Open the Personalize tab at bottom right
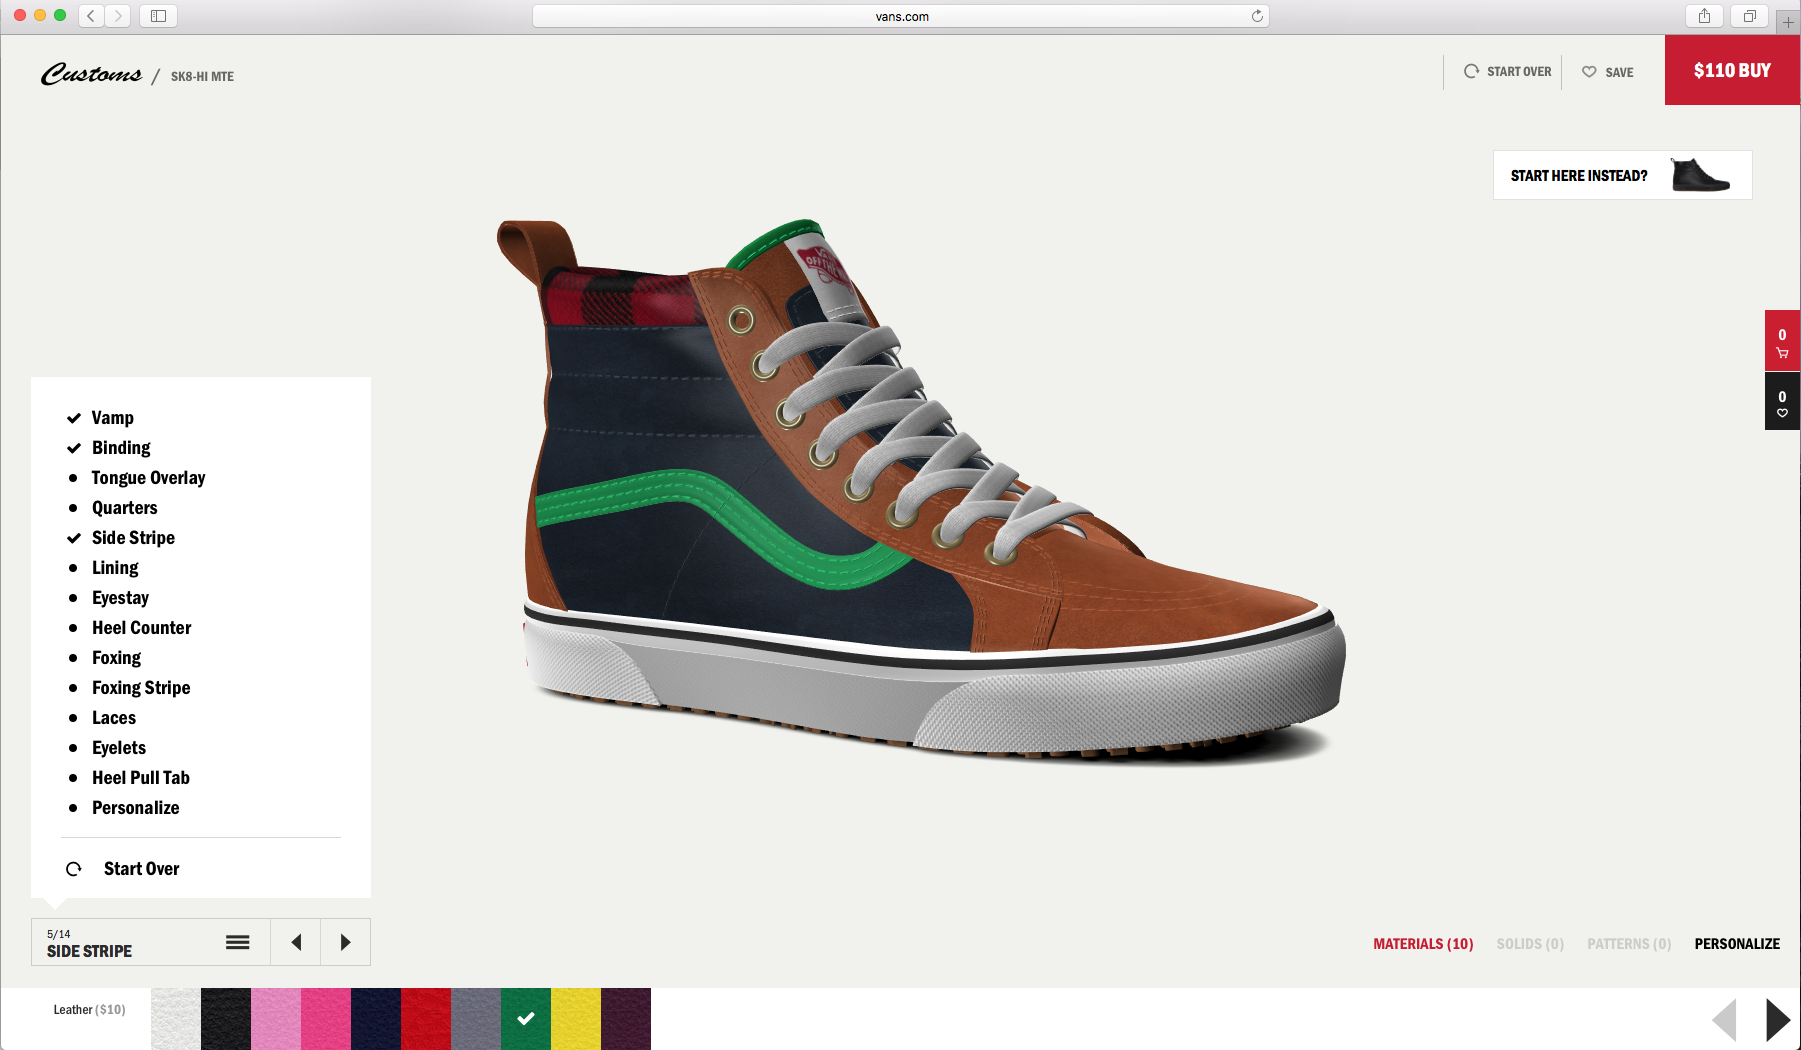The width and height of the screenshot is (1801, 1050). tap(1737, 944)
